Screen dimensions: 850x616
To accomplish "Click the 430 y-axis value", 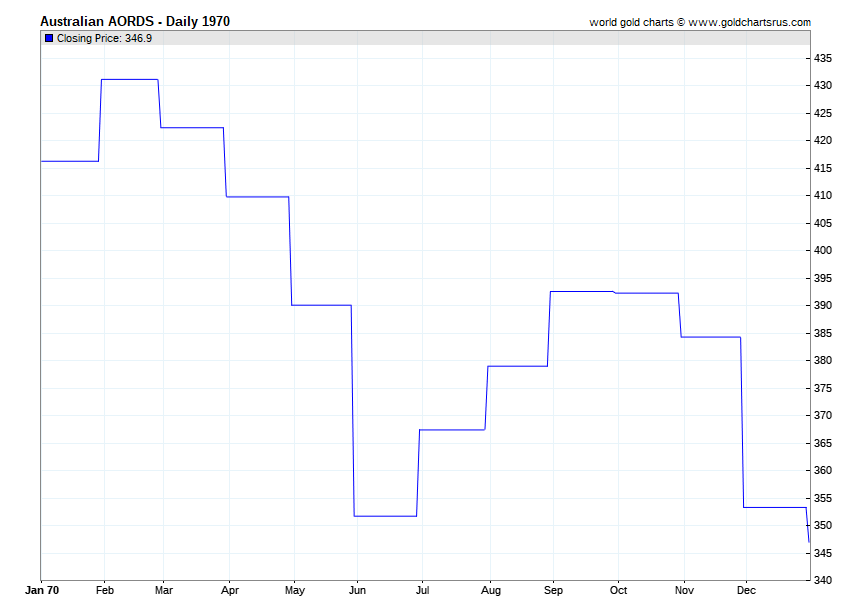I will [823, 86].
